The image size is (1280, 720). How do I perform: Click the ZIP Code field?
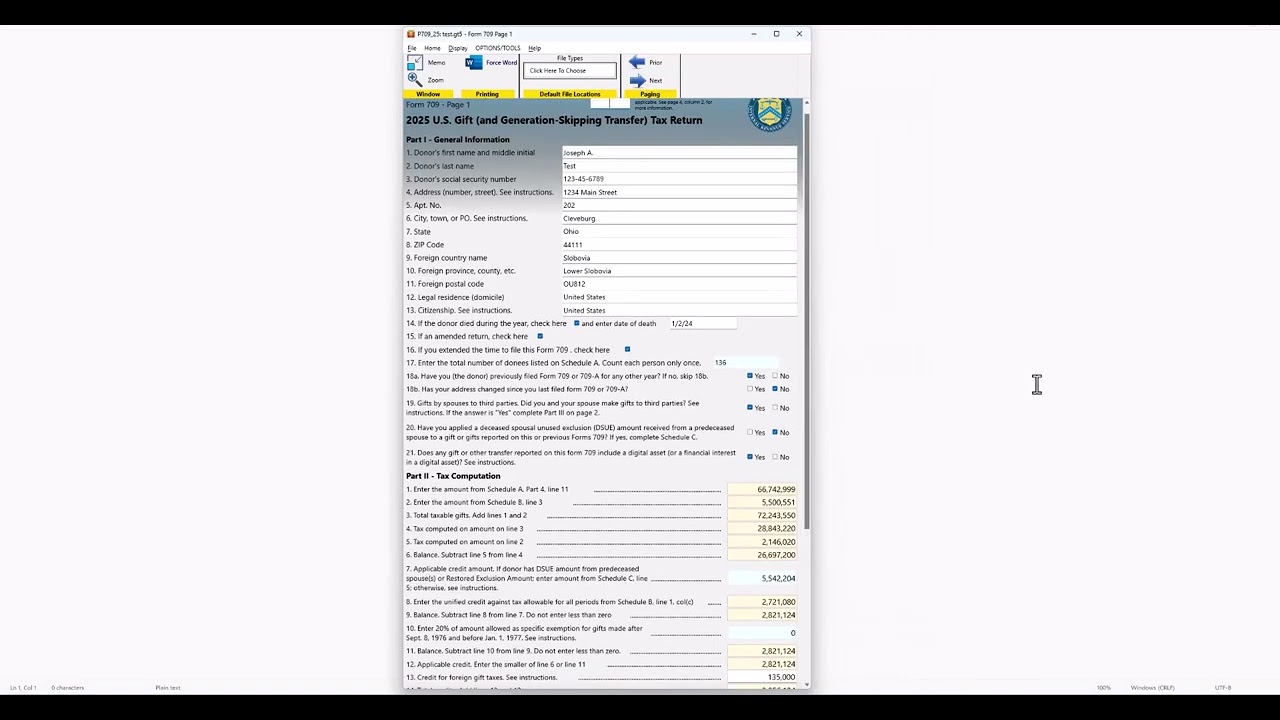pyautogui.click(x=679, y=244)
